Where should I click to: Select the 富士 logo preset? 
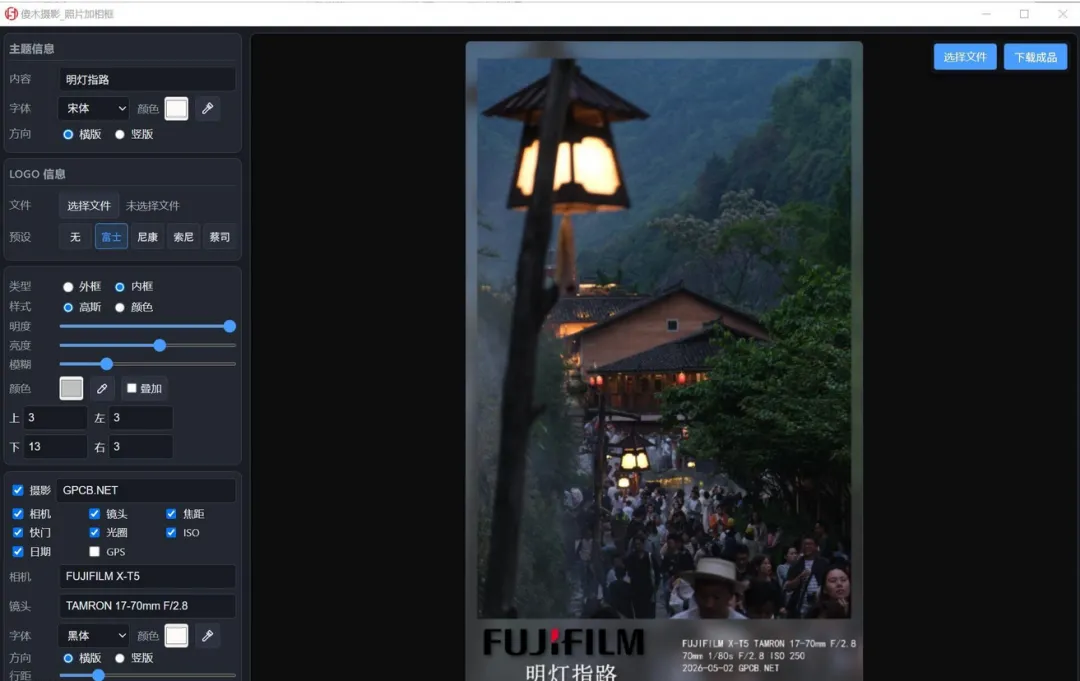click(111, 237)
